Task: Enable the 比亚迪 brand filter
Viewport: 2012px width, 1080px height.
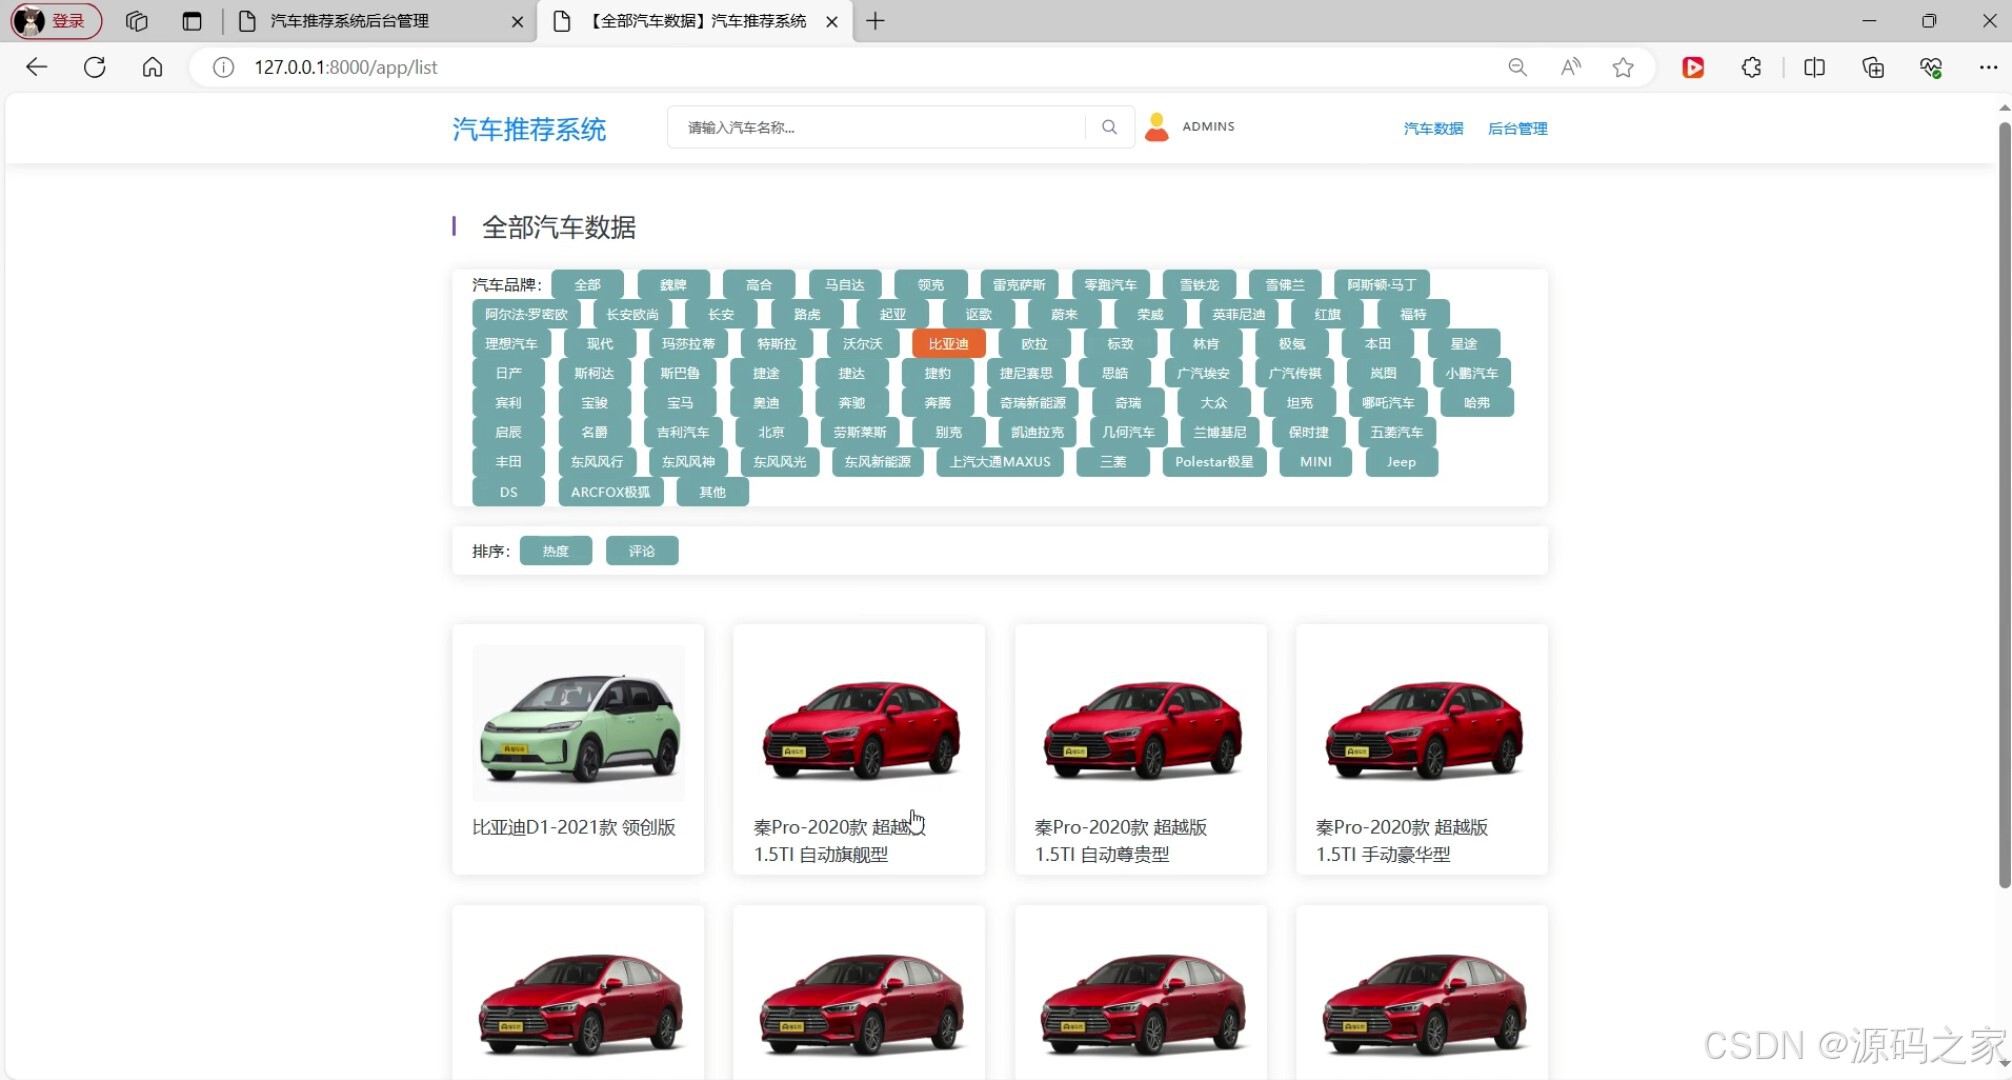Action: click(947, 343)
